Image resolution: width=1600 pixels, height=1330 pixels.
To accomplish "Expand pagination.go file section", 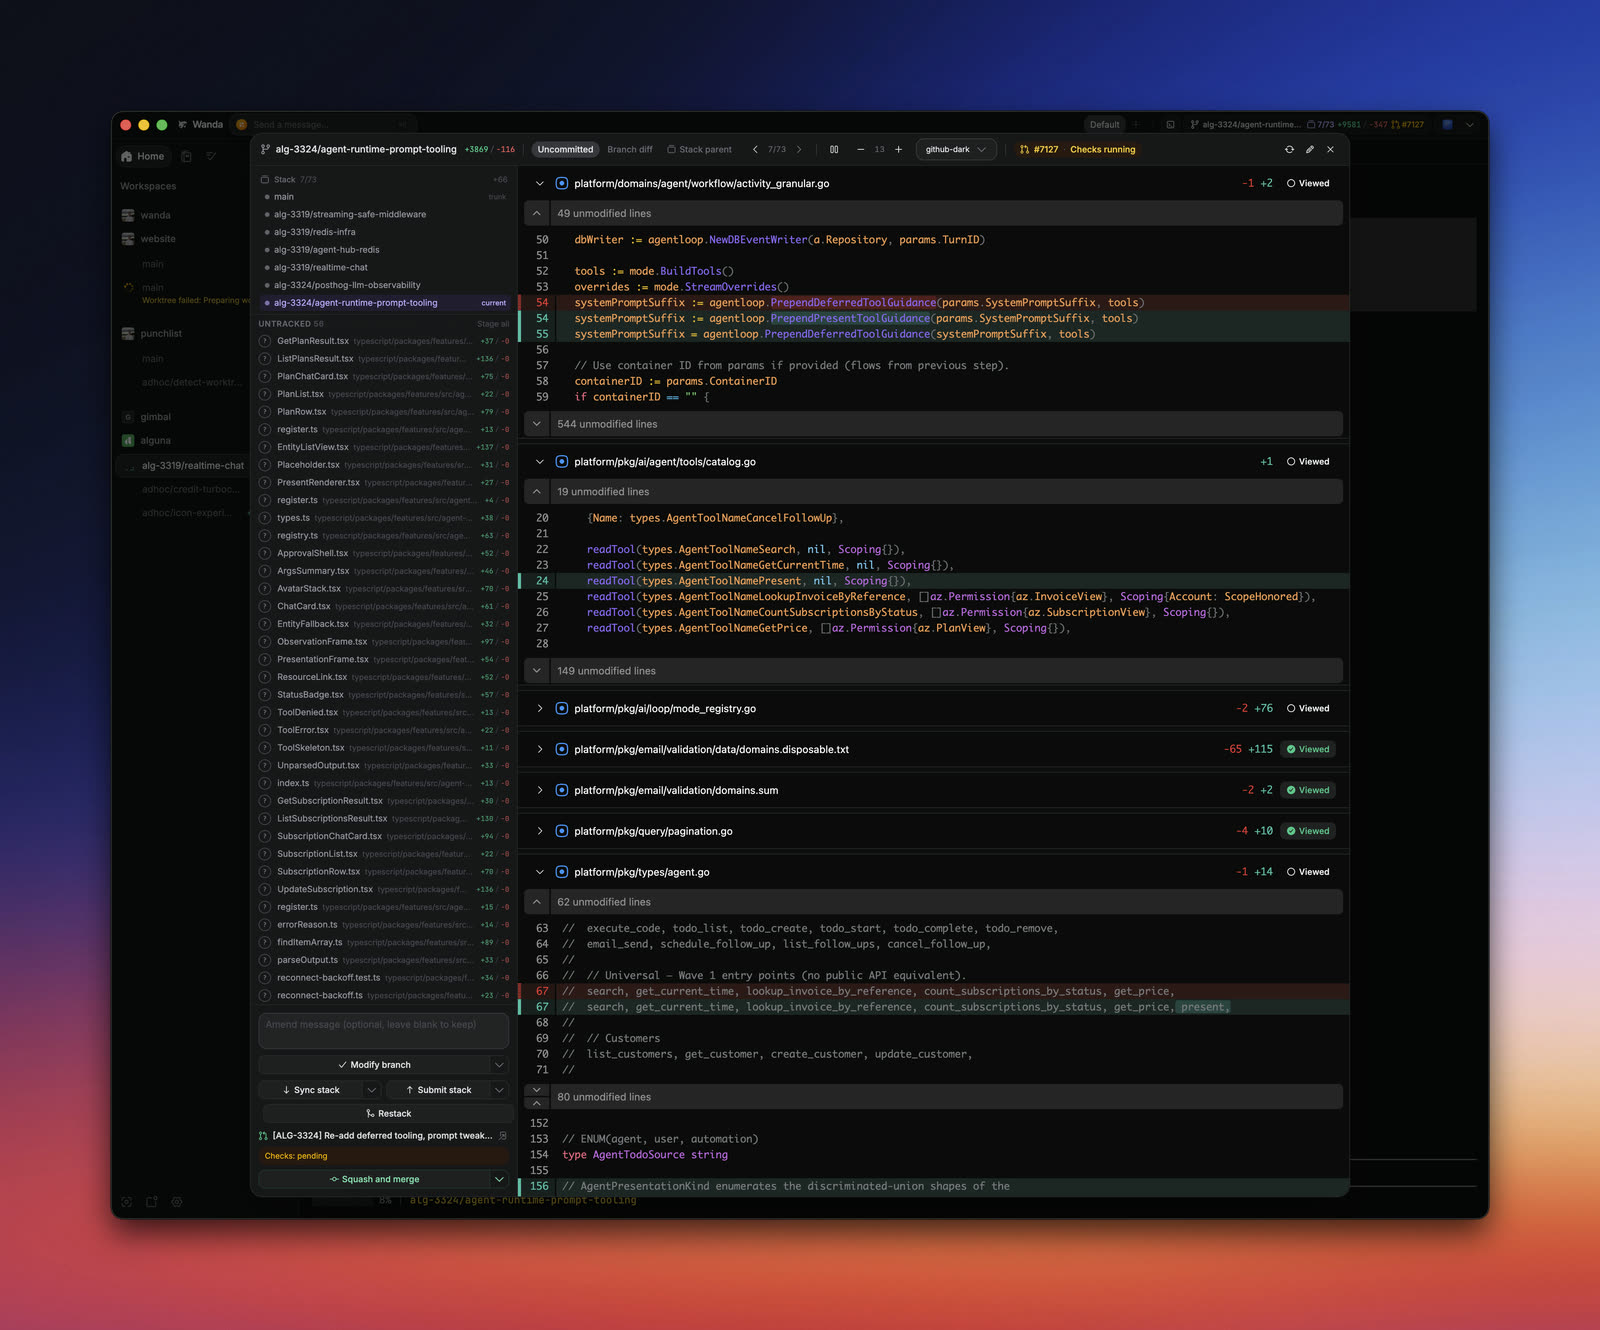I will click(x=540, y=832).
